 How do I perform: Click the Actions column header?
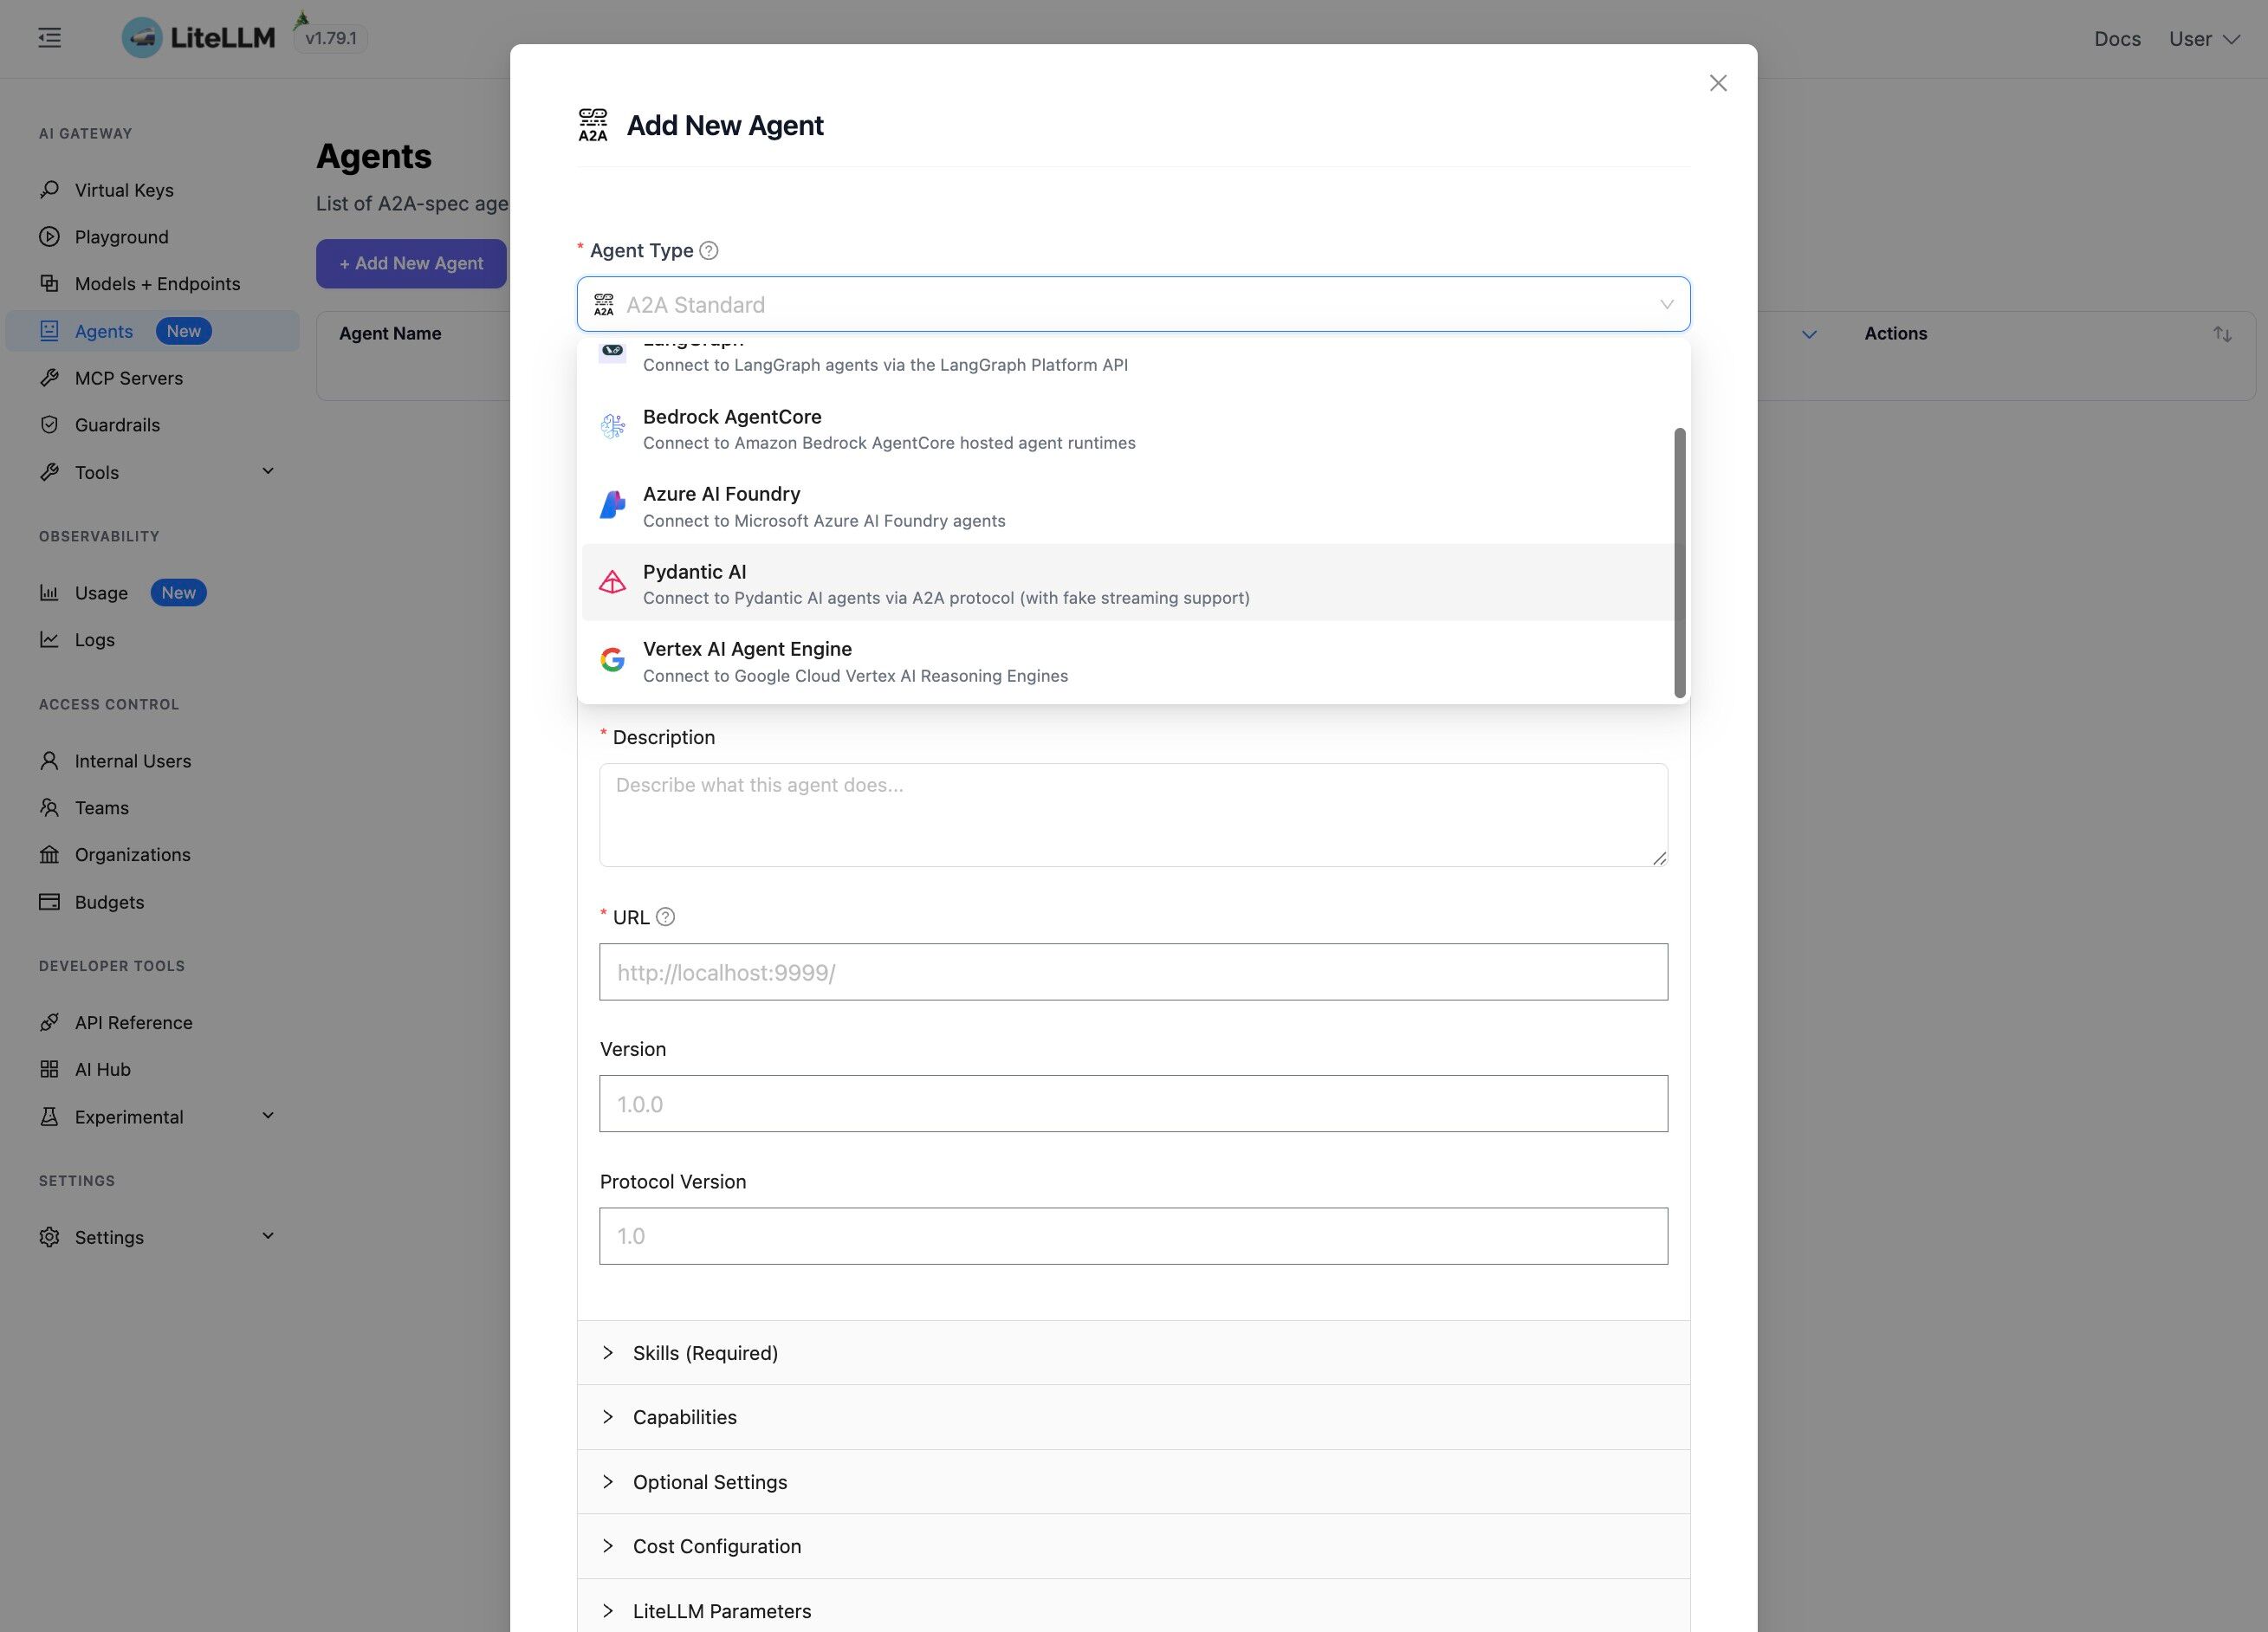click(1895, 334)
